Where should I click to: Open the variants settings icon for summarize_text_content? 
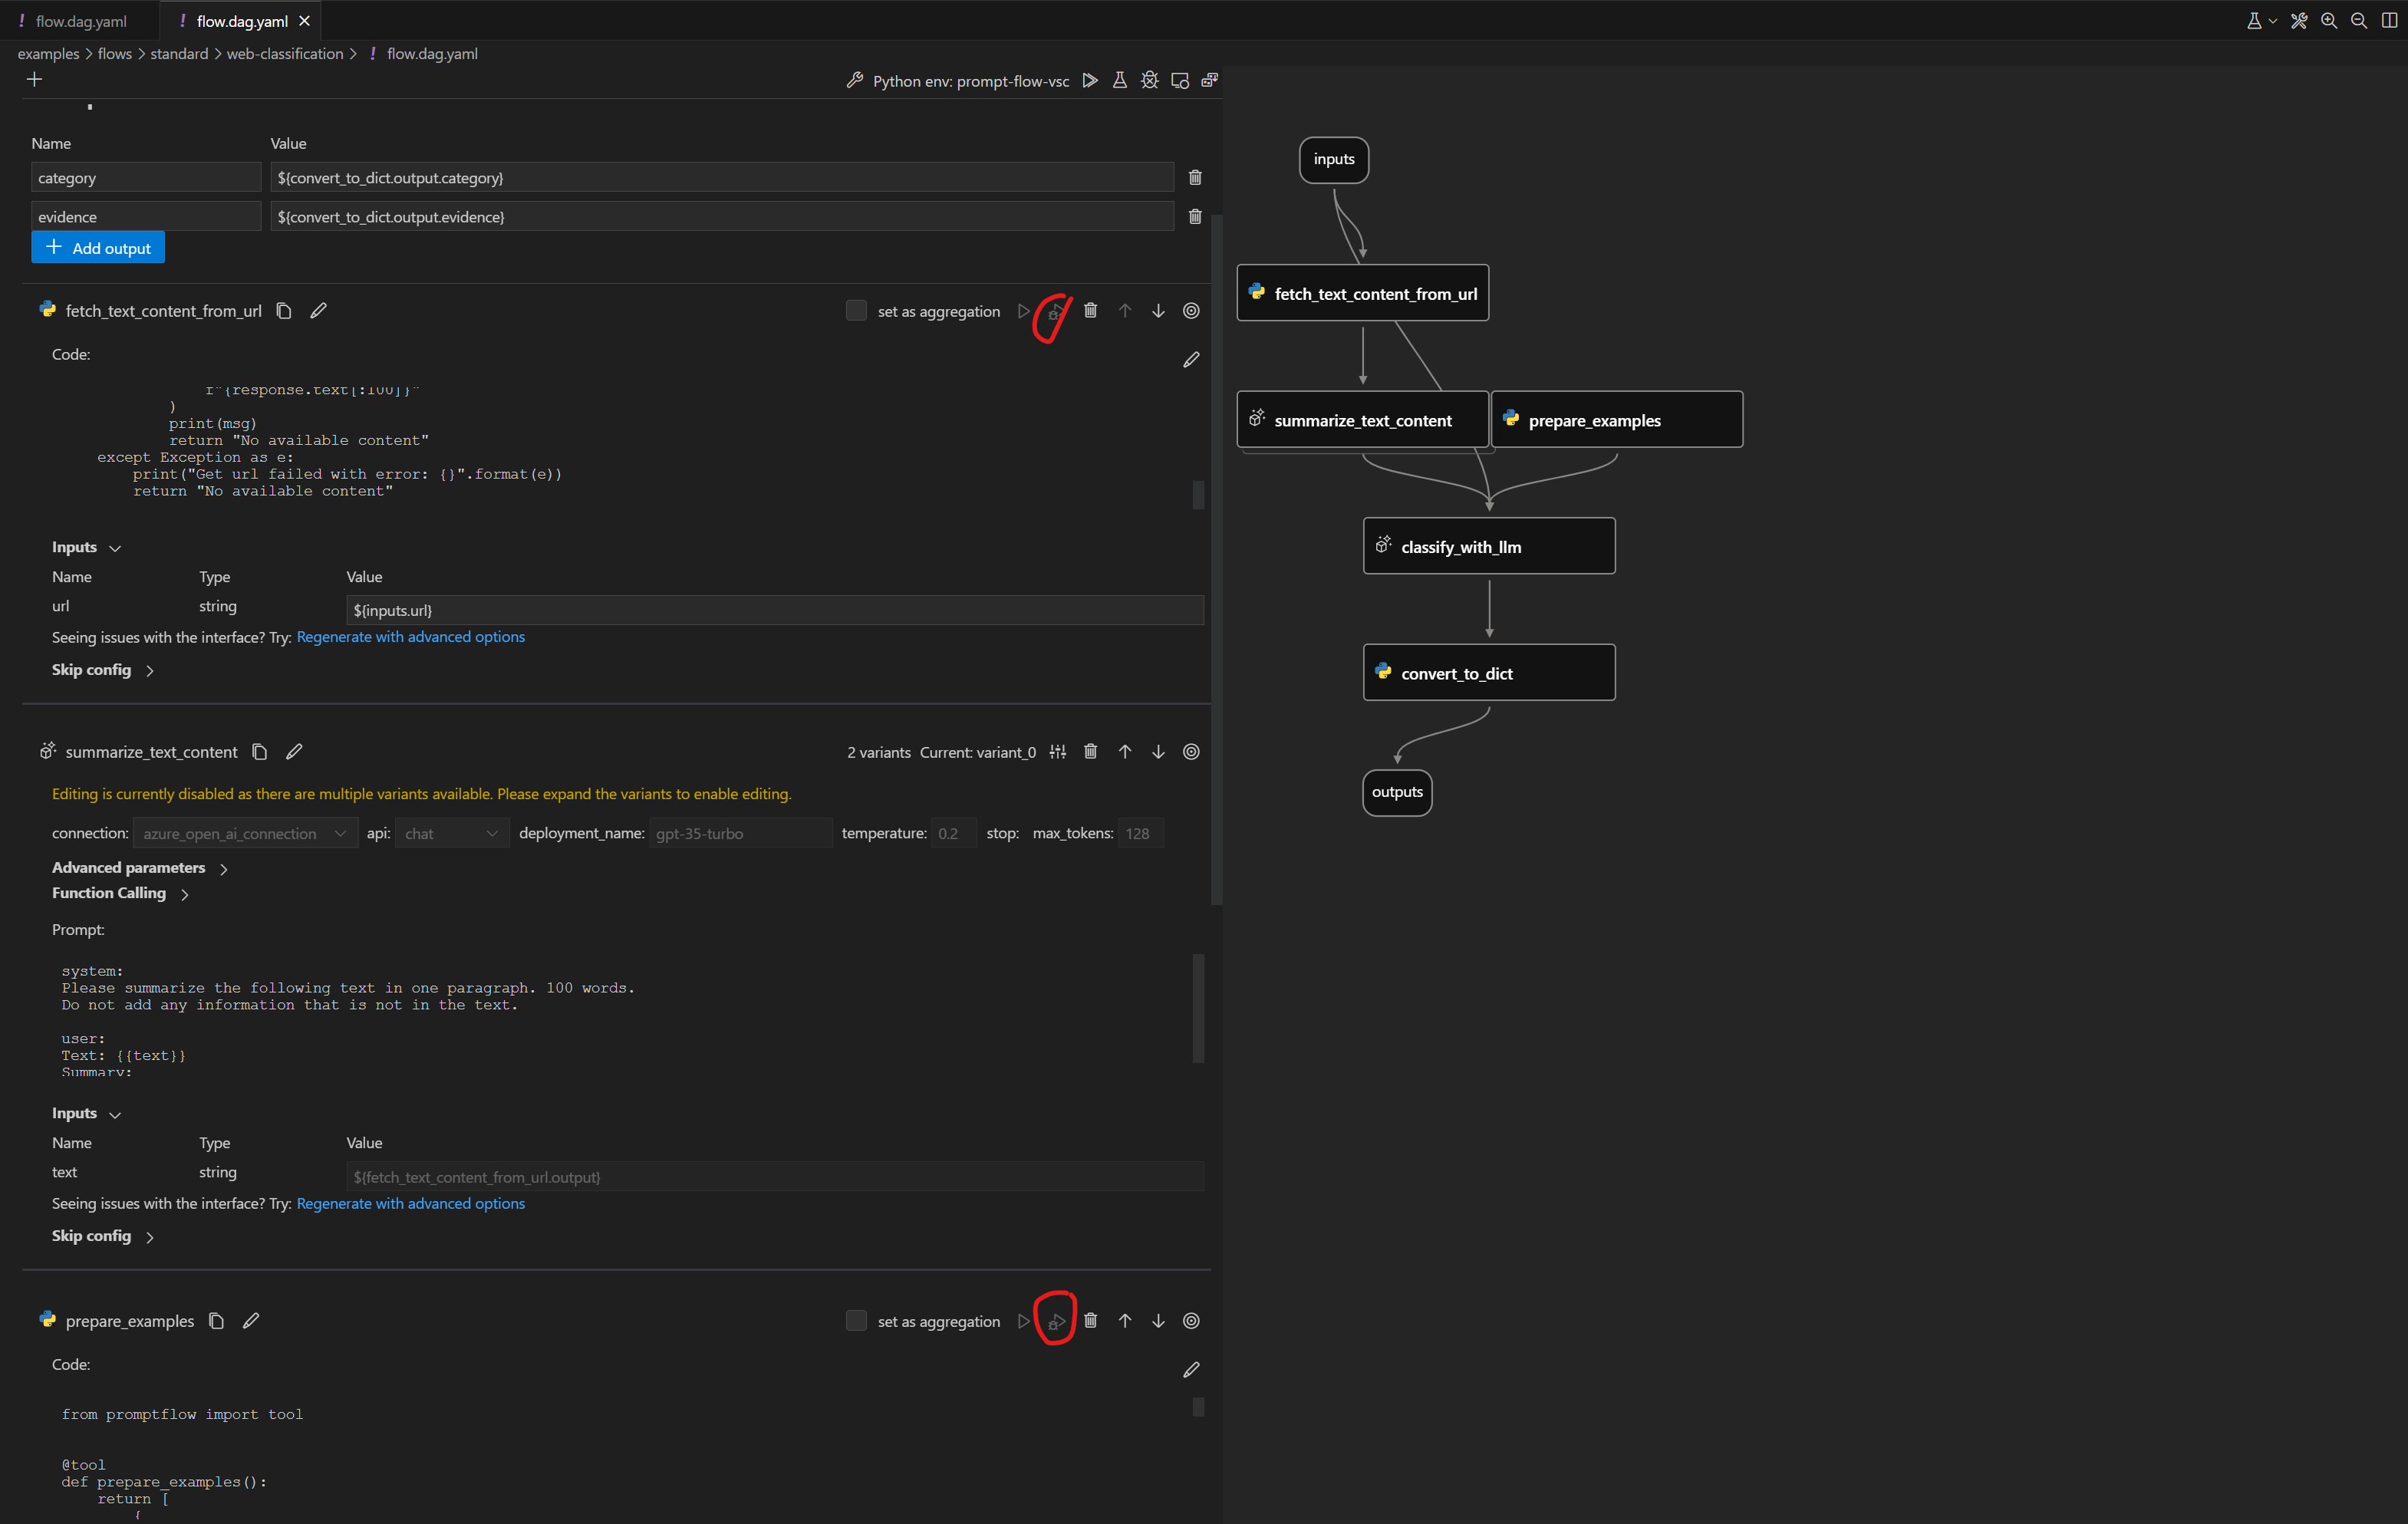pos(1058,752)
